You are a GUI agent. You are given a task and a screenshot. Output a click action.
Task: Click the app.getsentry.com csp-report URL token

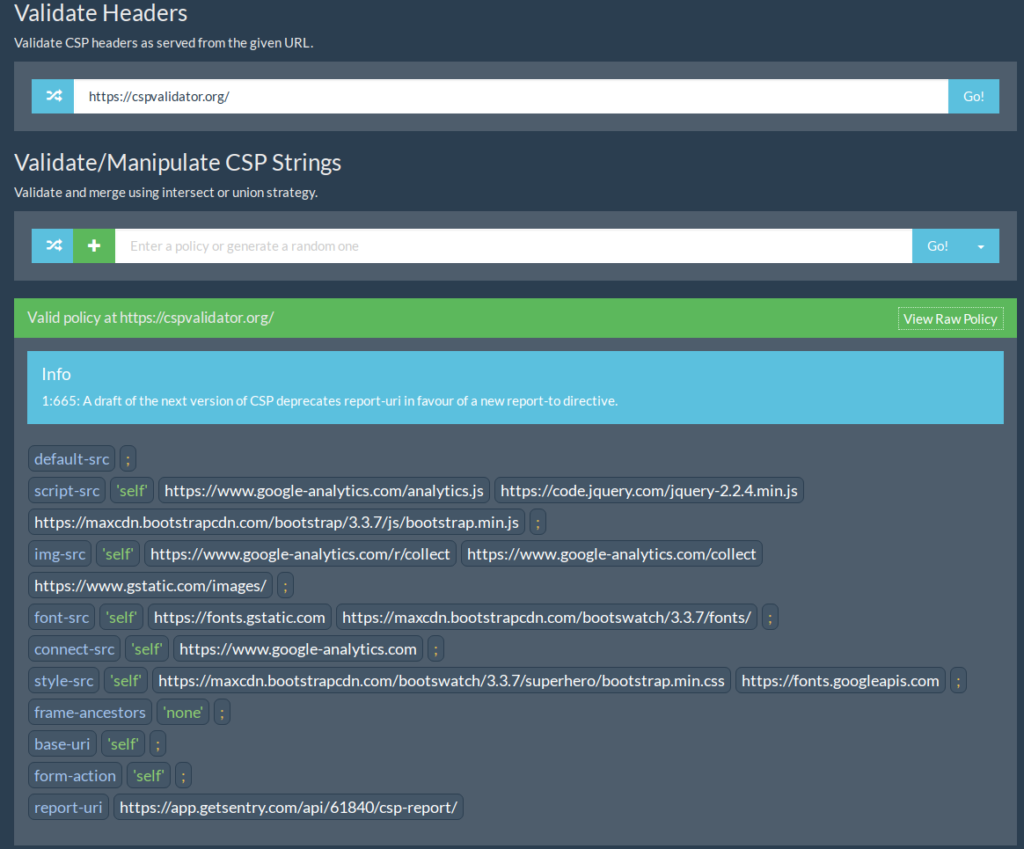point(288,807)
